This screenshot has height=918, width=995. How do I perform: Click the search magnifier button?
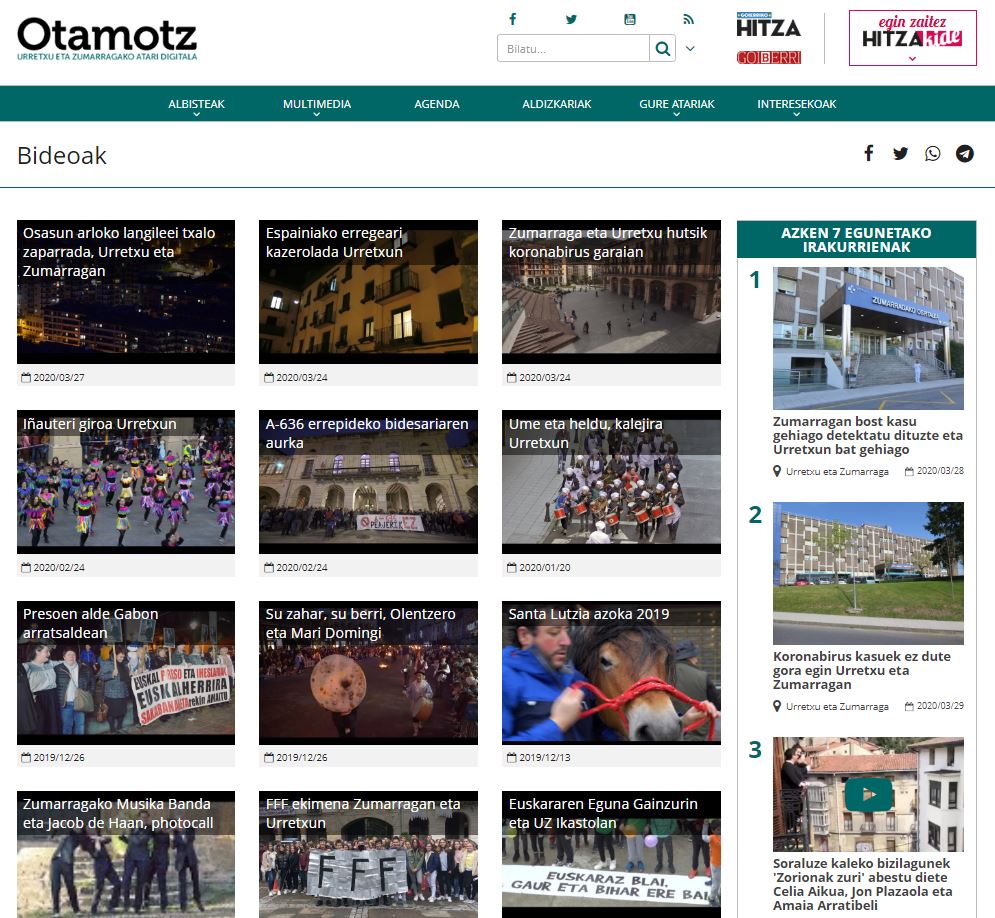662,49
